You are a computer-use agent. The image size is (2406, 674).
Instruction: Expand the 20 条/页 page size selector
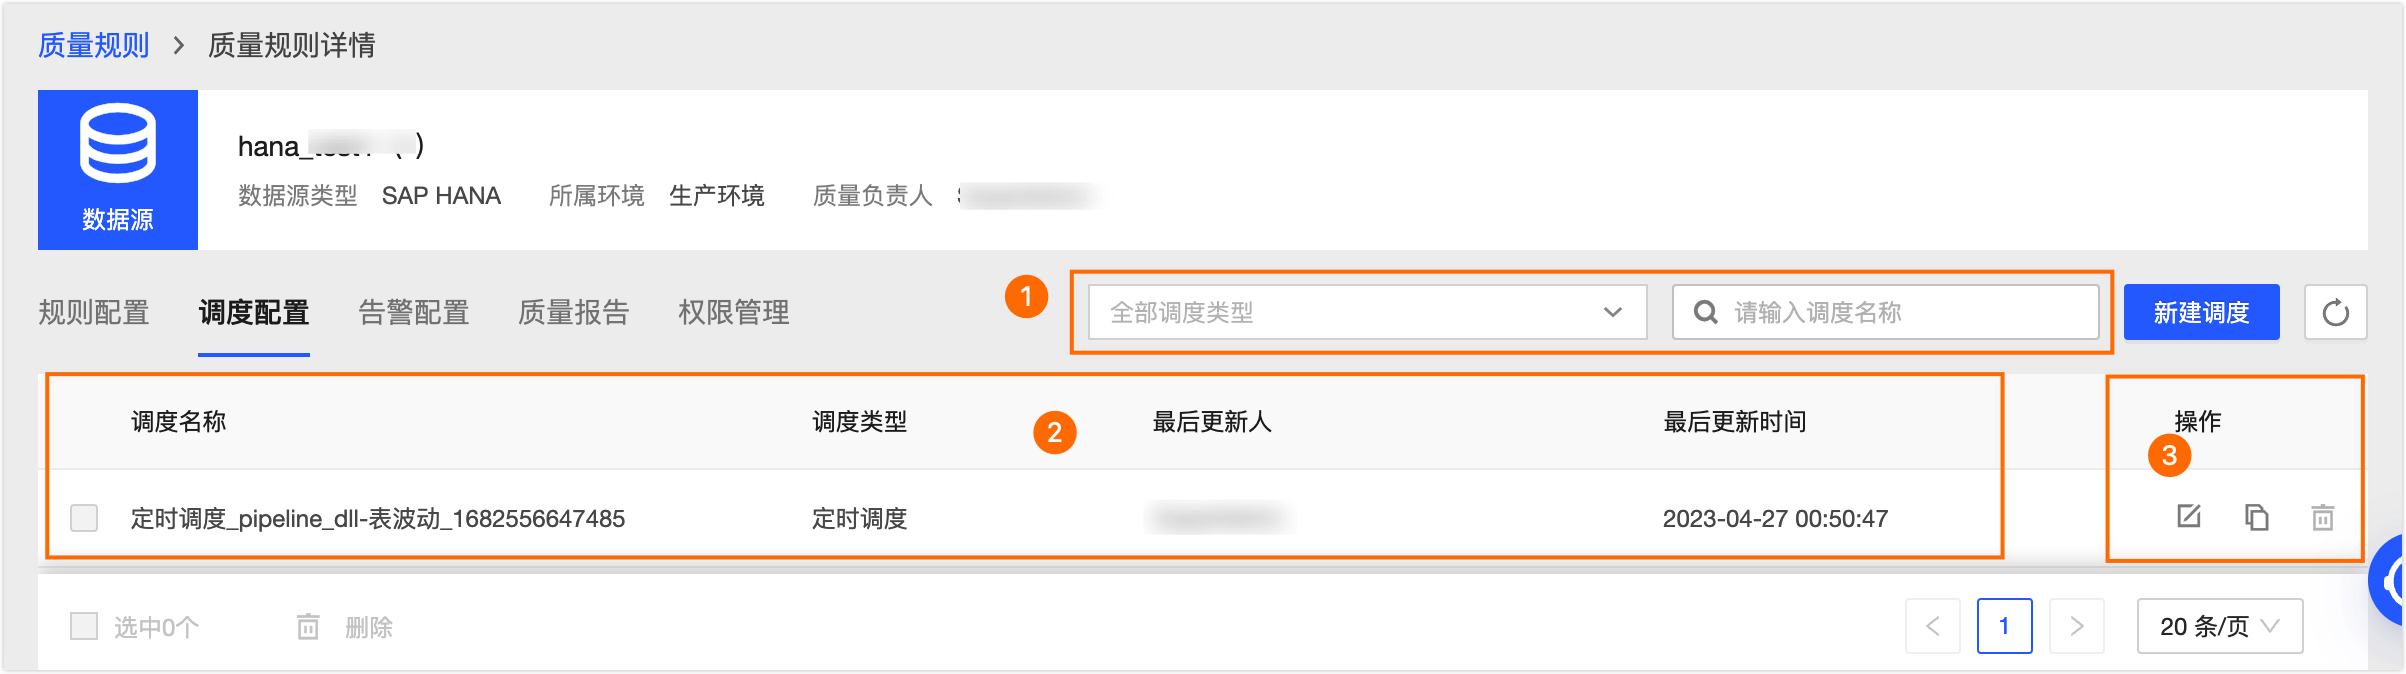pos(2219,627)
